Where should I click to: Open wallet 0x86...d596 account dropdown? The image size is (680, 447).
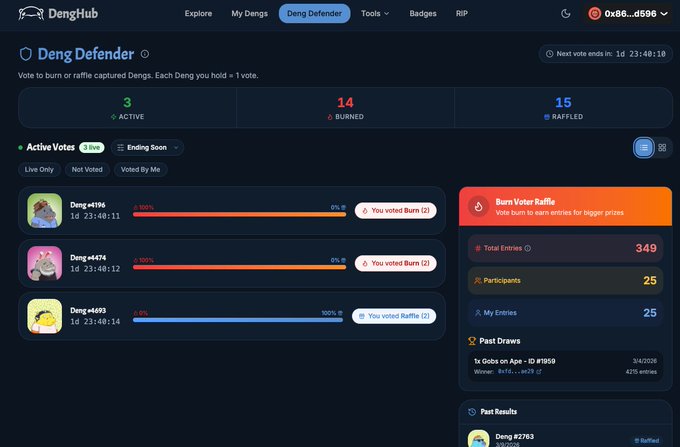[628, 13]
